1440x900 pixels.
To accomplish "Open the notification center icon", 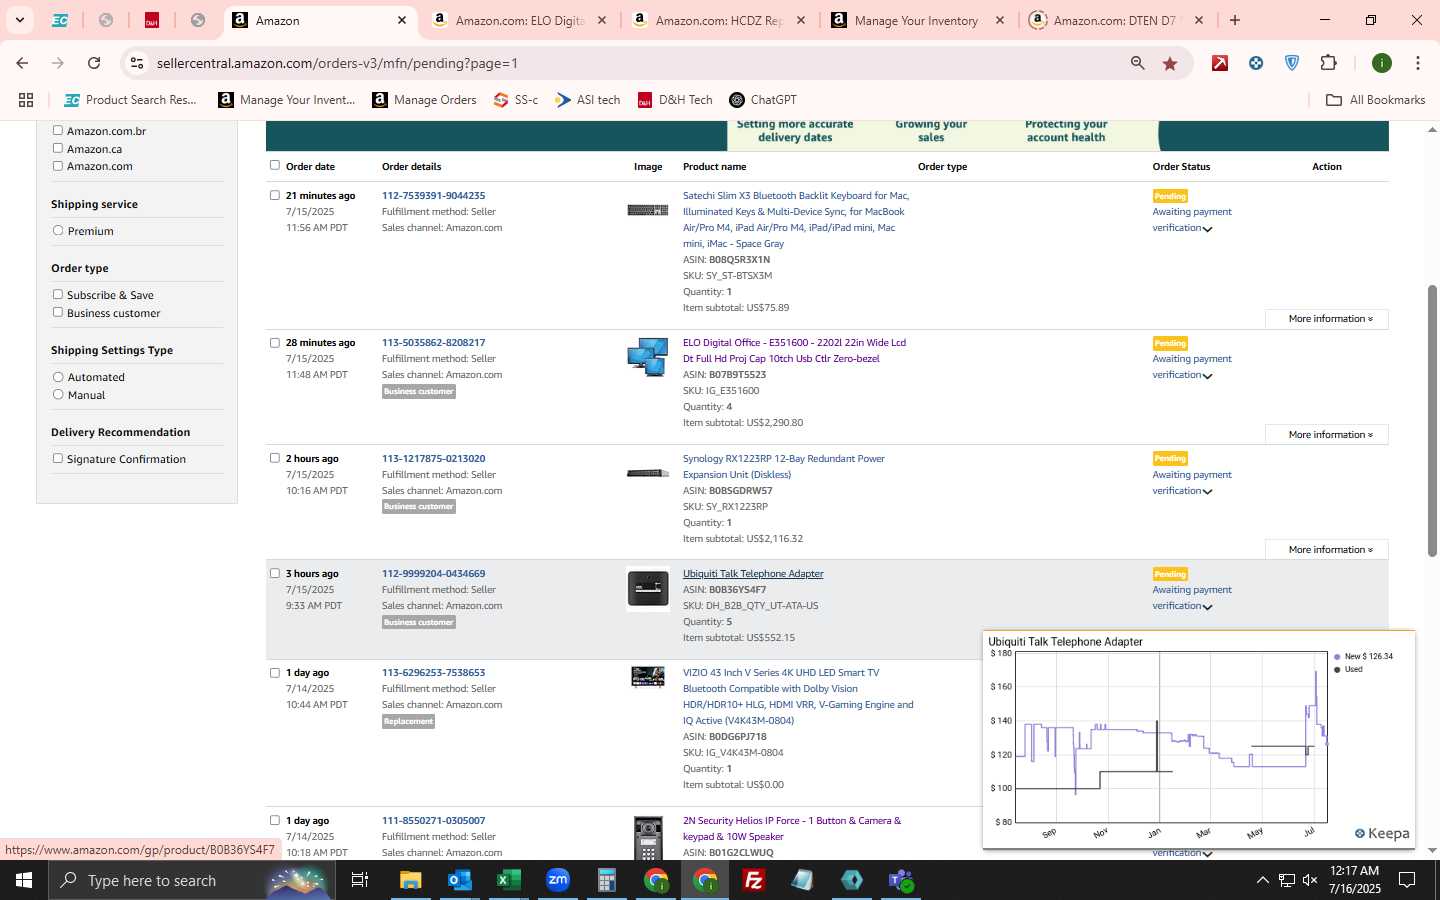I will pyautogui.click(x=1407, y=880).
